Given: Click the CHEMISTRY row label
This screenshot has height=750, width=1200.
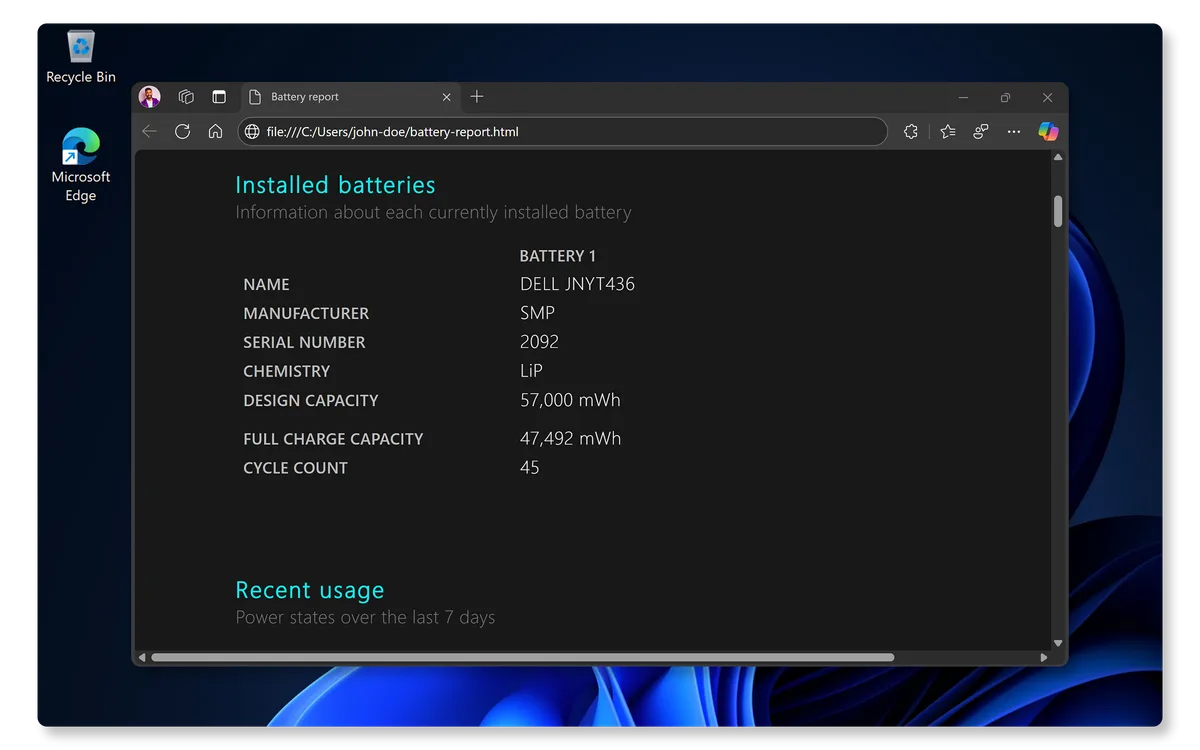Looking at the screenshot, I should (x=286, y=372).
